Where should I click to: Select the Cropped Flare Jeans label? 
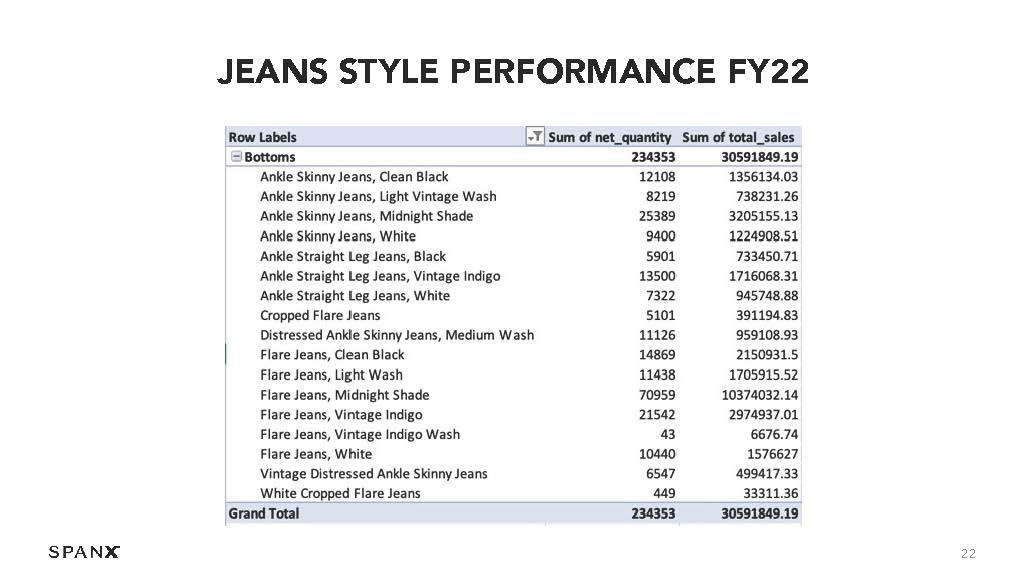[320, 315]
